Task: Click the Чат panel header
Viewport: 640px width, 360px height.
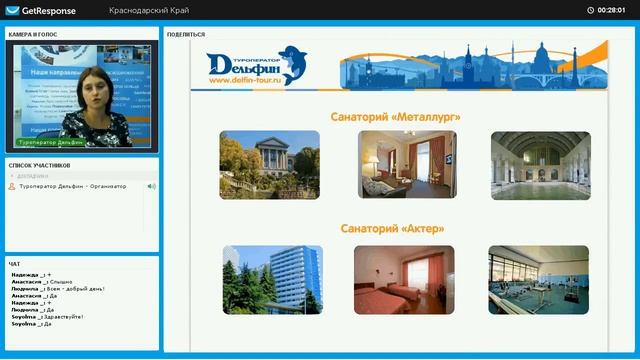Action: 14,264
